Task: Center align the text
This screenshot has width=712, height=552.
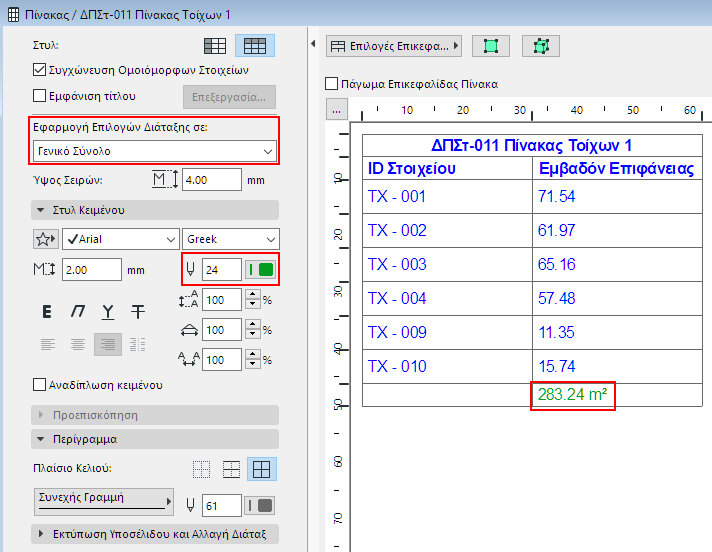Action: click(78, 345)
